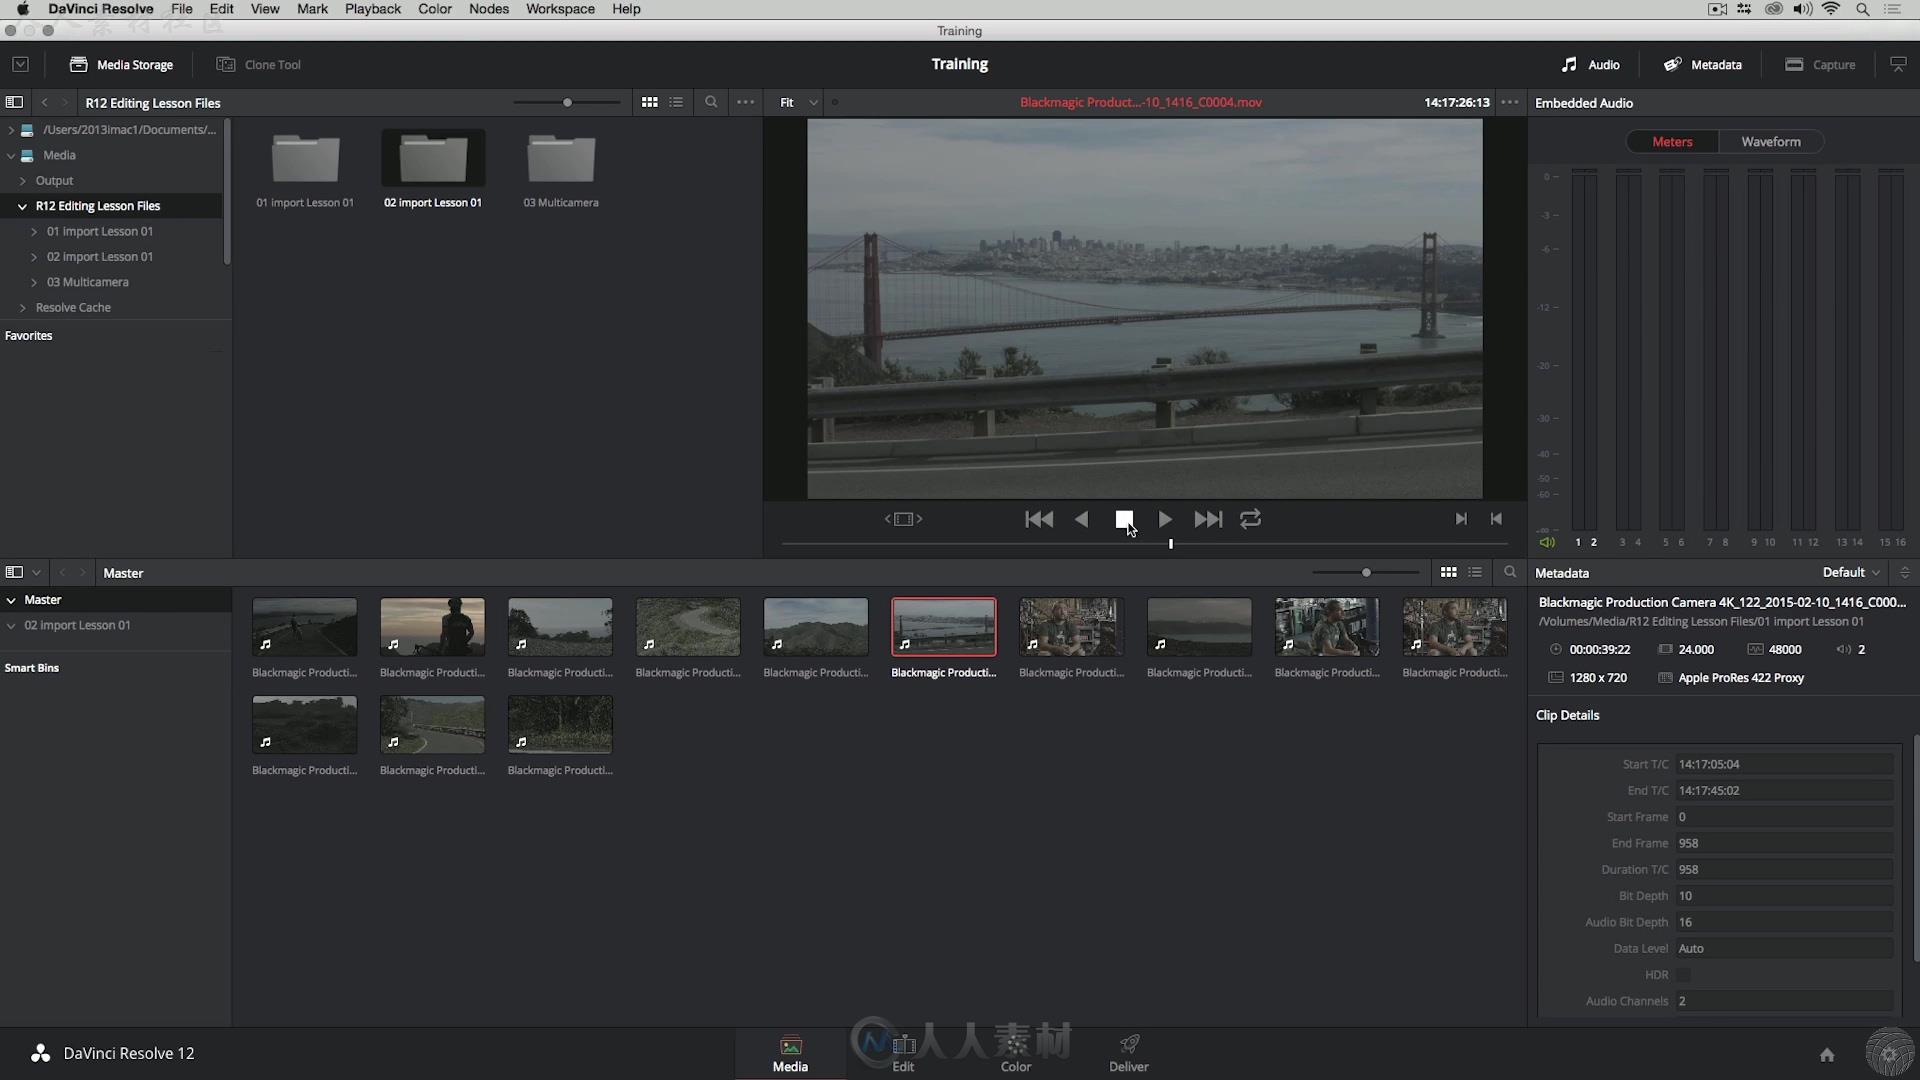Click the Data Level field

pos(1785,948)
